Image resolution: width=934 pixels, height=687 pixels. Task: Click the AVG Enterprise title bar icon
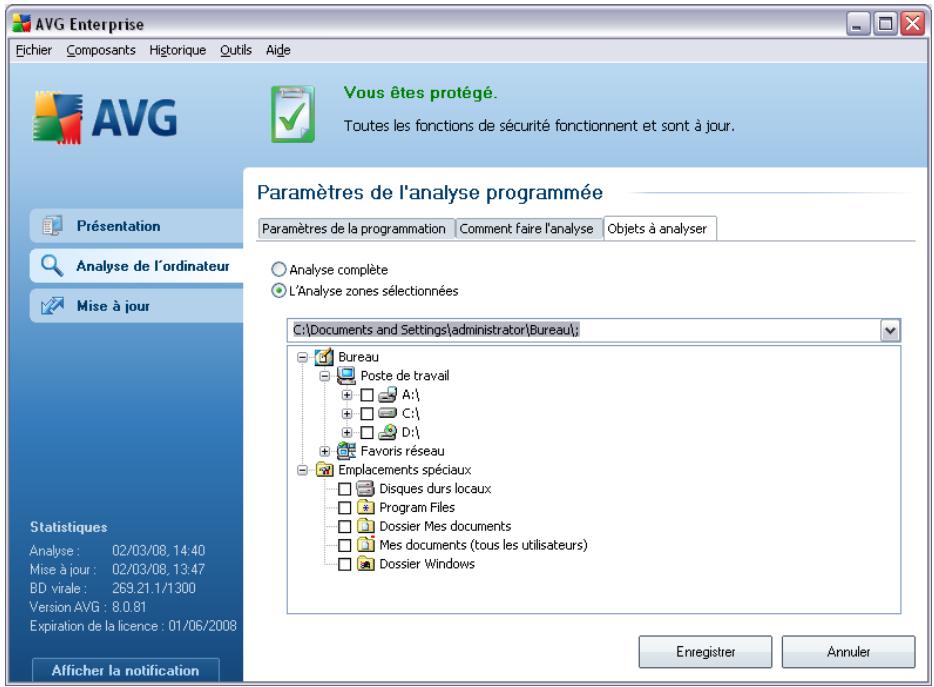pos(21,24)
